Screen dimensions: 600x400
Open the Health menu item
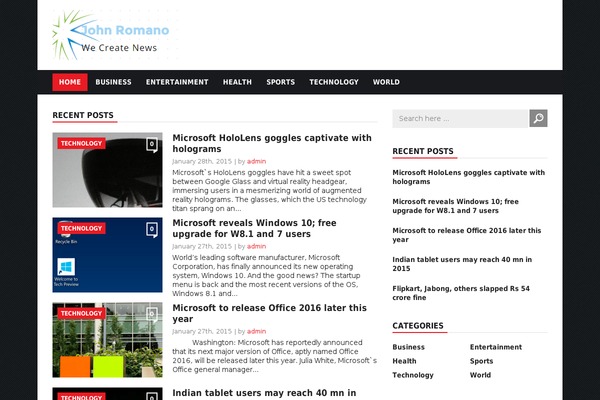[237, 82]
